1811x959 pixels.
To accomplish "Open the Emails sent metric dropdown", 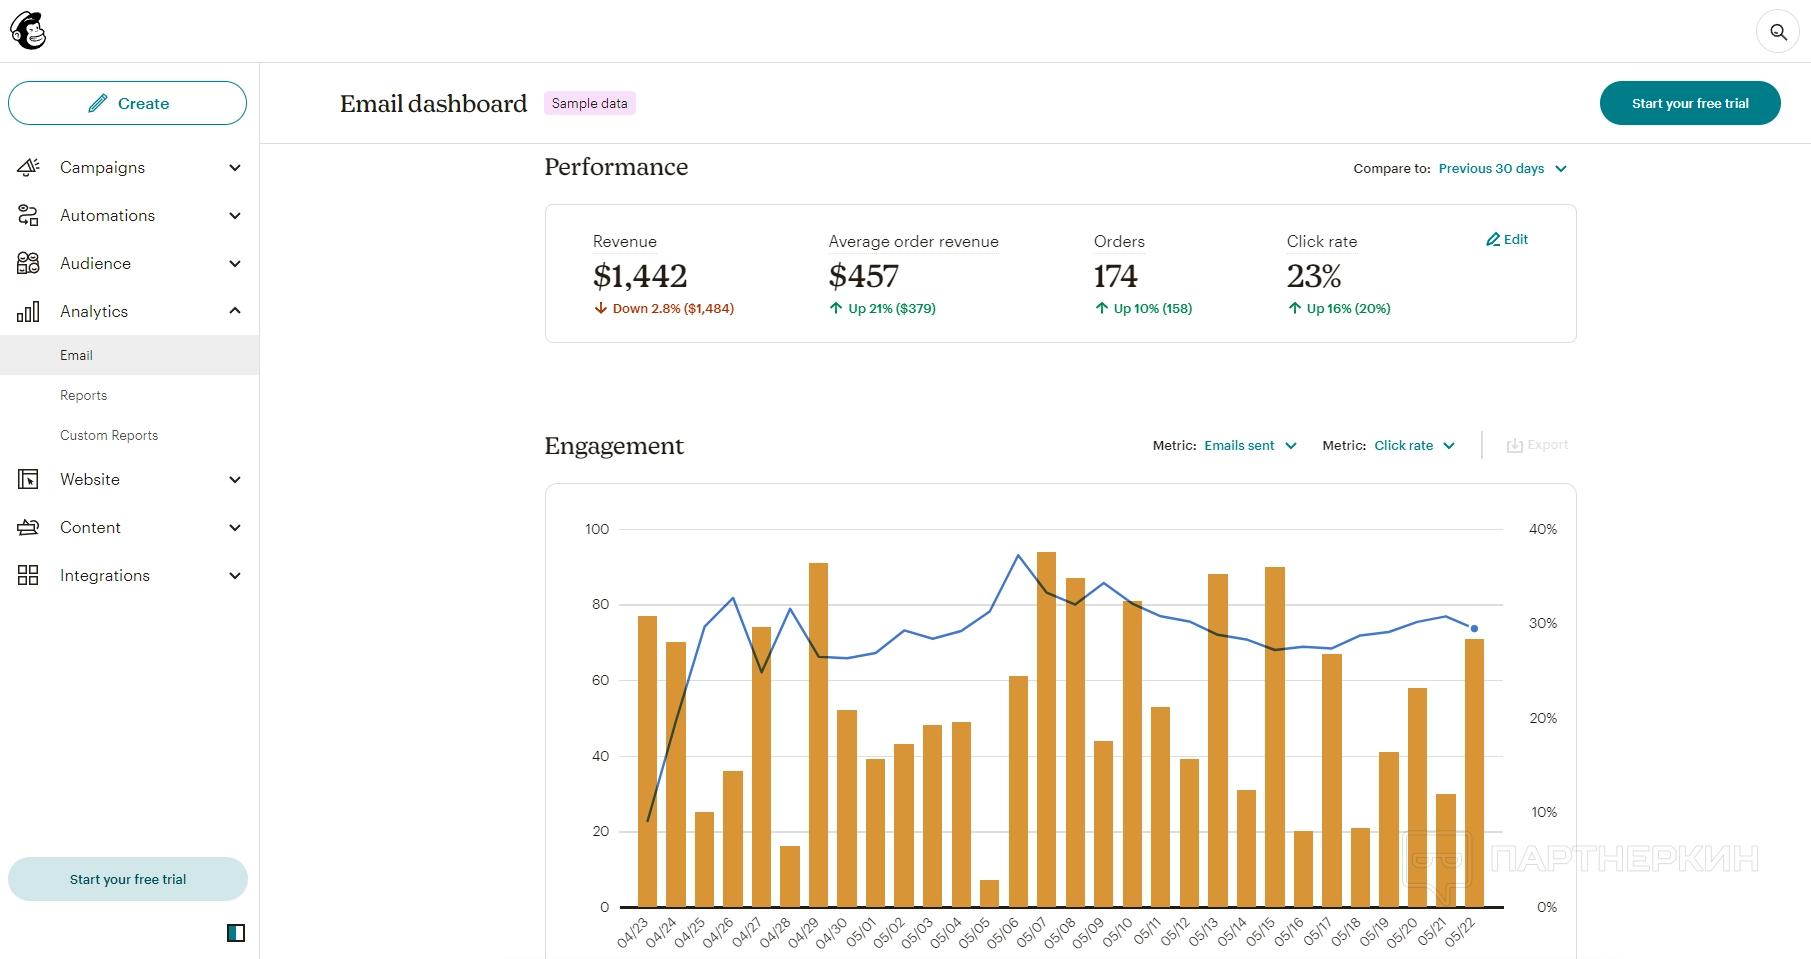I will pos(1249,446).
